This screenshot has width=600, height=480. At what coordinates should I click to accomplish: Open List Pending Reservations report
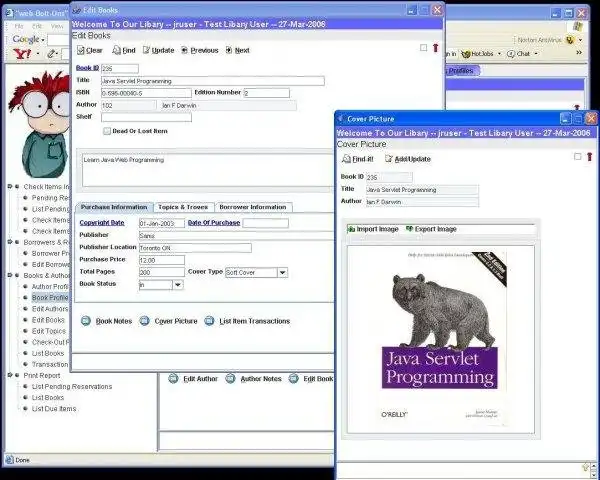(x=72, y=386)
